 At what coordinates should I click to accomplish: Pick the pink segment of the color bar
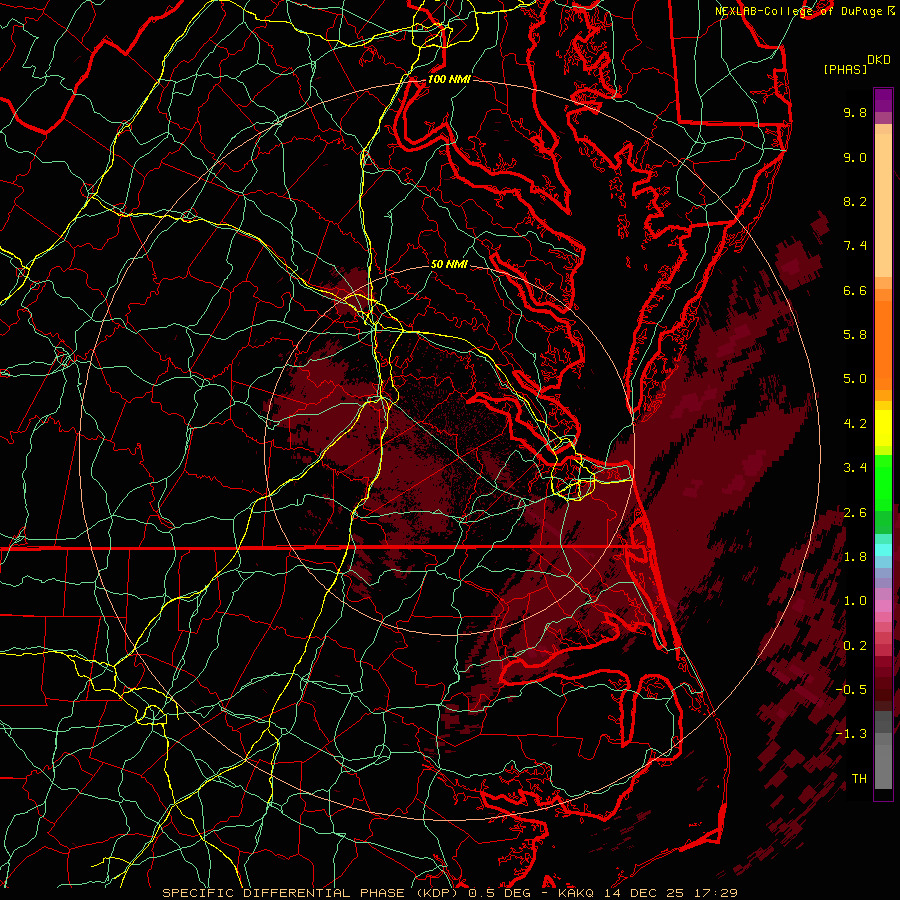pyautogui.click(x=883, y=606)
